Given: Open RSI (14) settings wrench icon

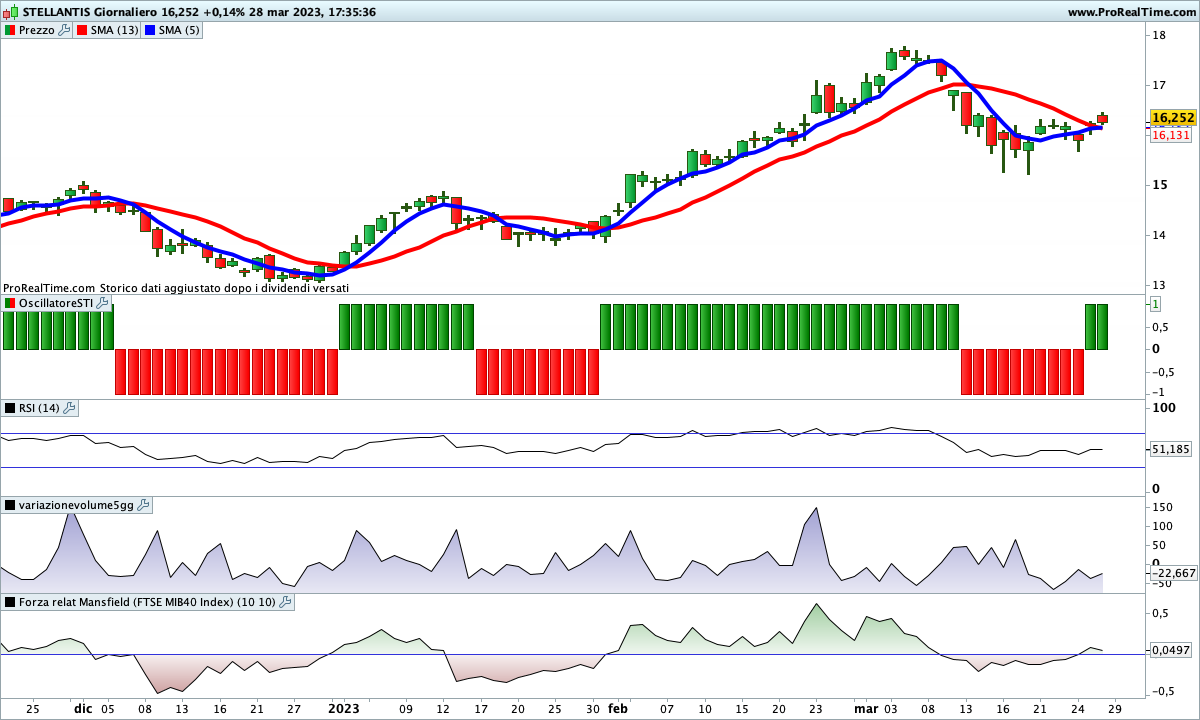Looking at the screenshot, I should (x=70, y=408).
